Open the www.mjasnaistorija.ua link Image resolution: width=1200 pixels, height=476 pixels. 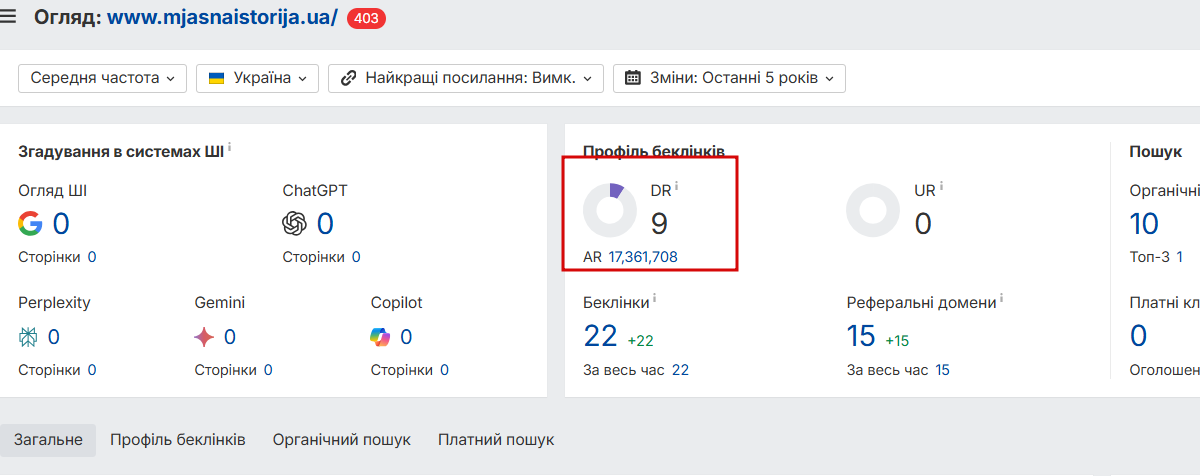coord(222,17)
